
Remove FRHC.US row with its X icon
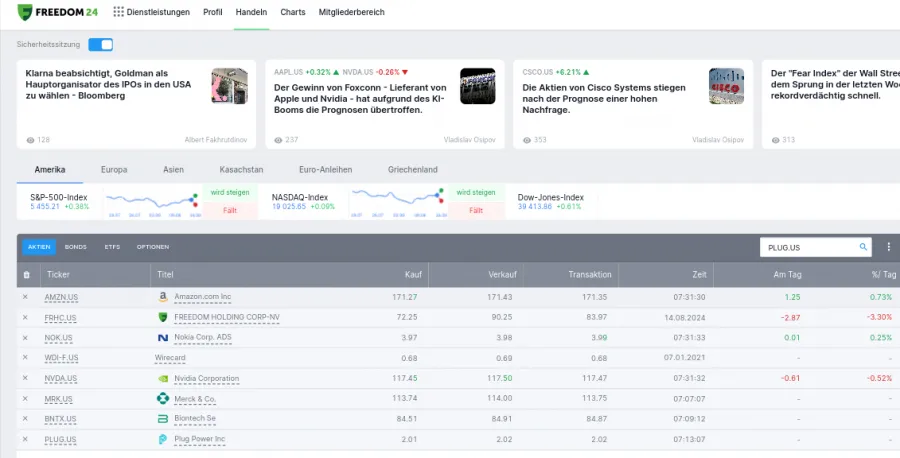[x=25, y=317]
